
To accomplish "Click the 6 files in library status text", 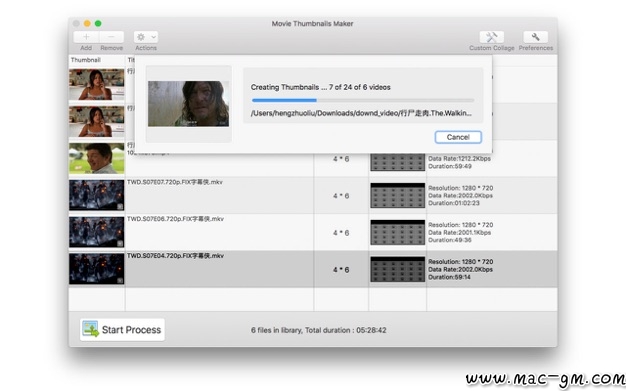I will (x=319, y=330).
